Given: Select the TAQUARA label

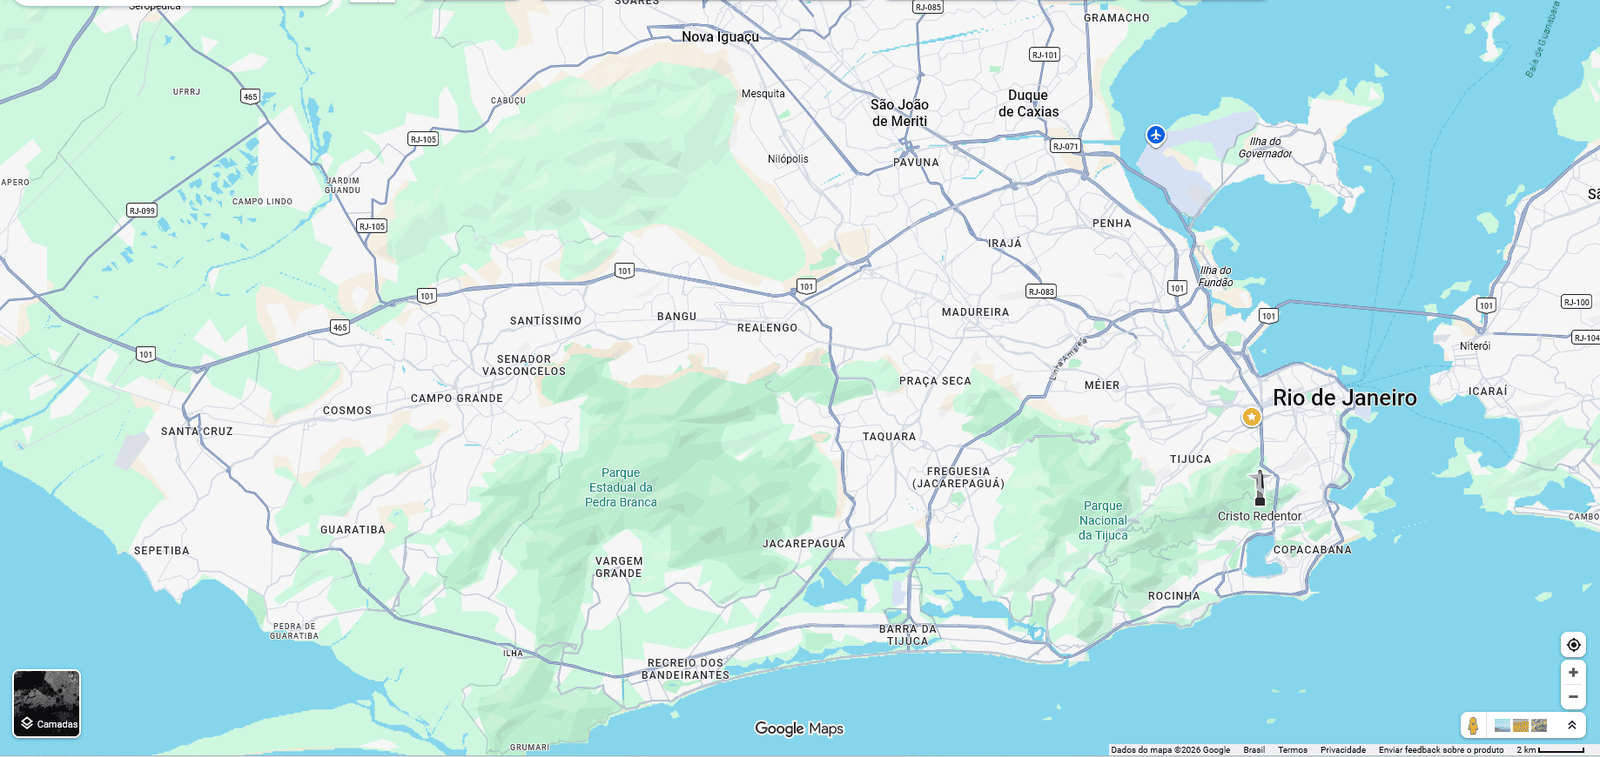Looking at the screenshot, I should pos(889,437).
